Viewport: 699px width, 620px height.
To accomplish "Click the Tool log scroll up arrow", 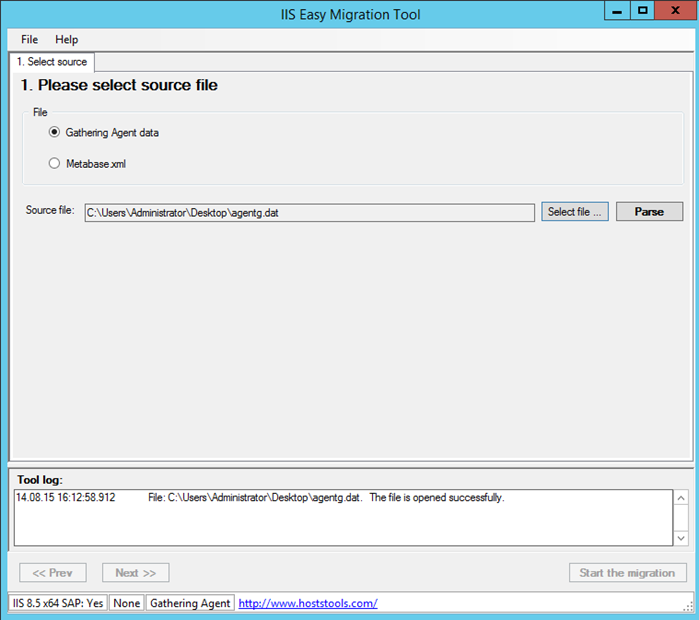I will (681, 498).
